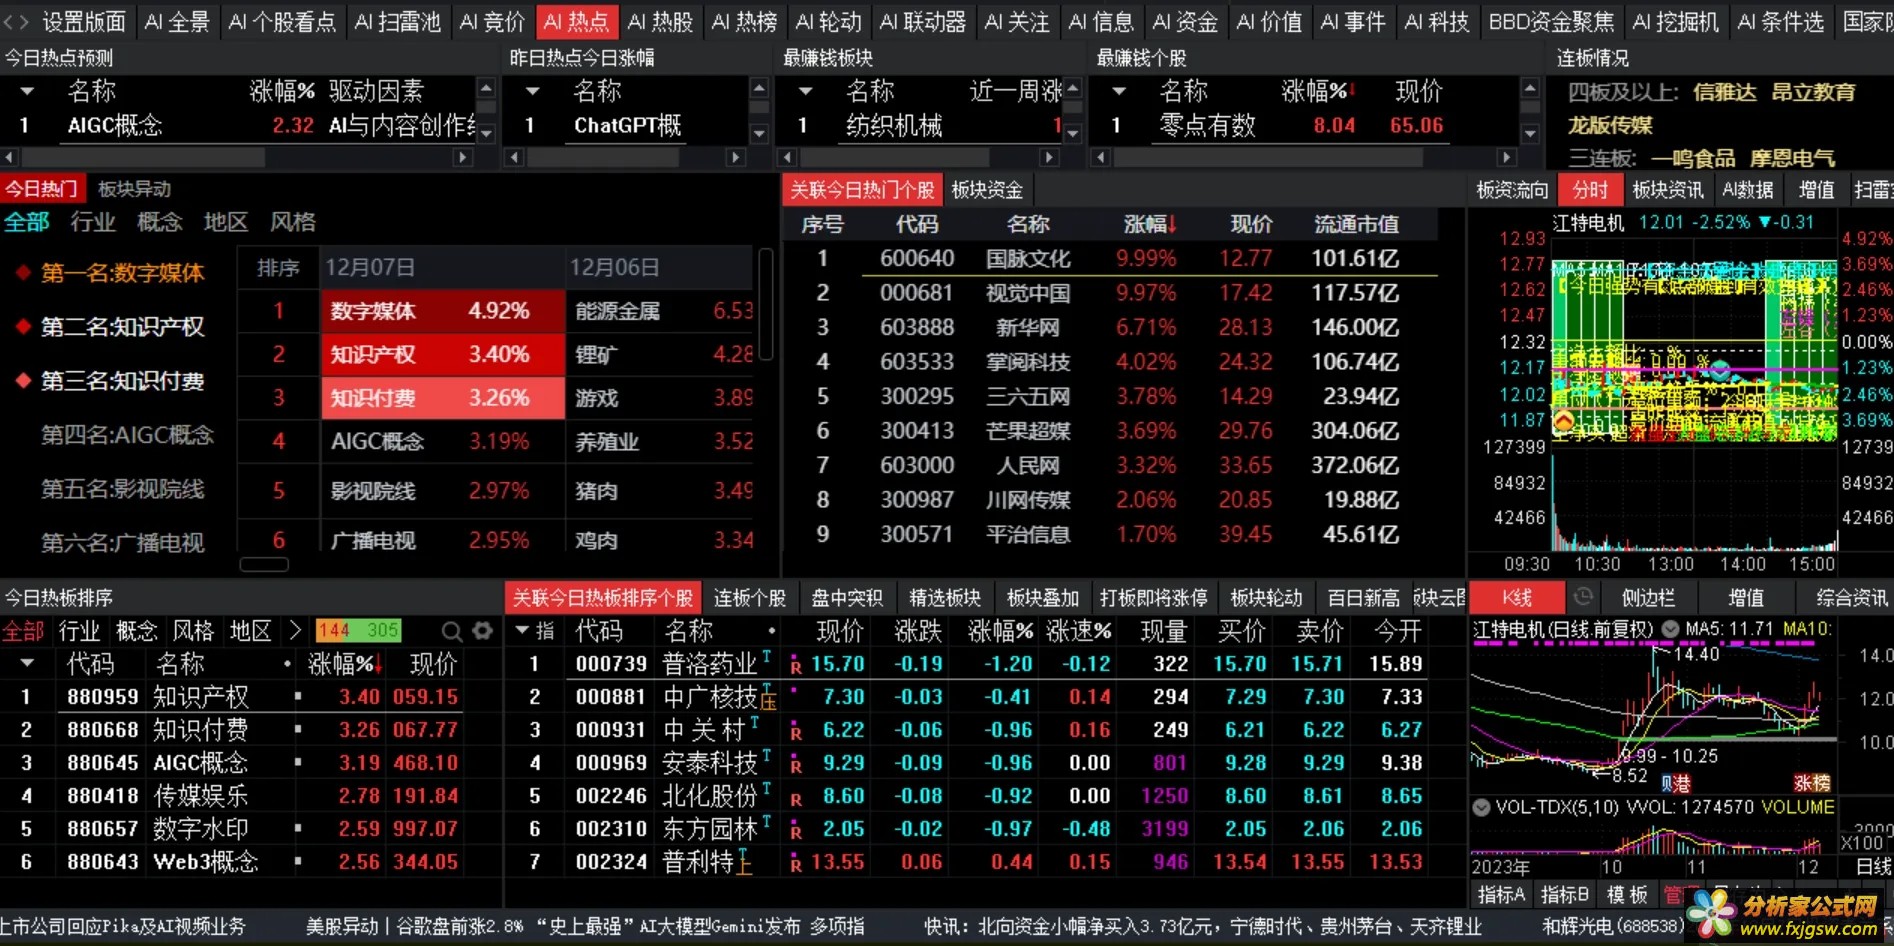Viewport: 1894px width, 946px height.
Task: Click down arrow in 今日热点预测 list
Action: point(486,133)
